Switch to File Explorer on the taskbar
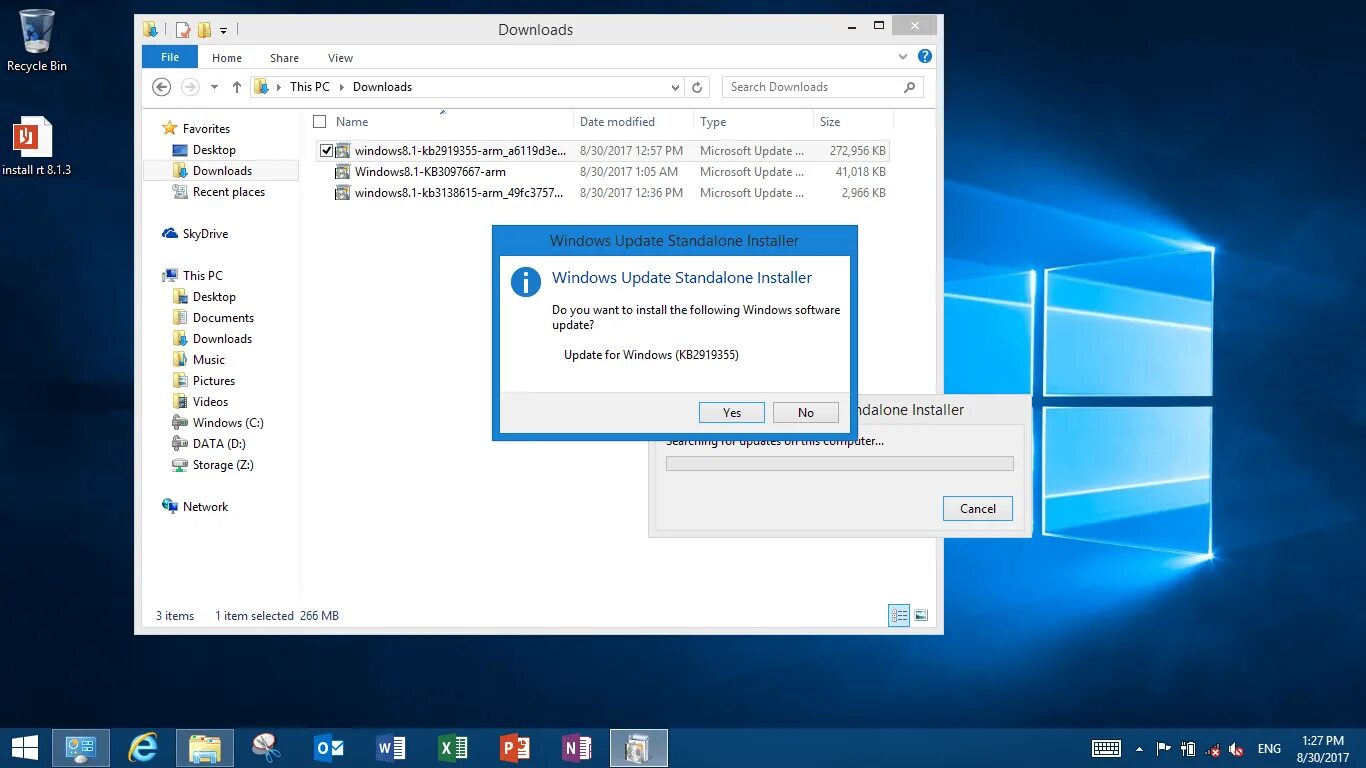The width and height of the screenshot is (1366, 768). pos(205,748)
